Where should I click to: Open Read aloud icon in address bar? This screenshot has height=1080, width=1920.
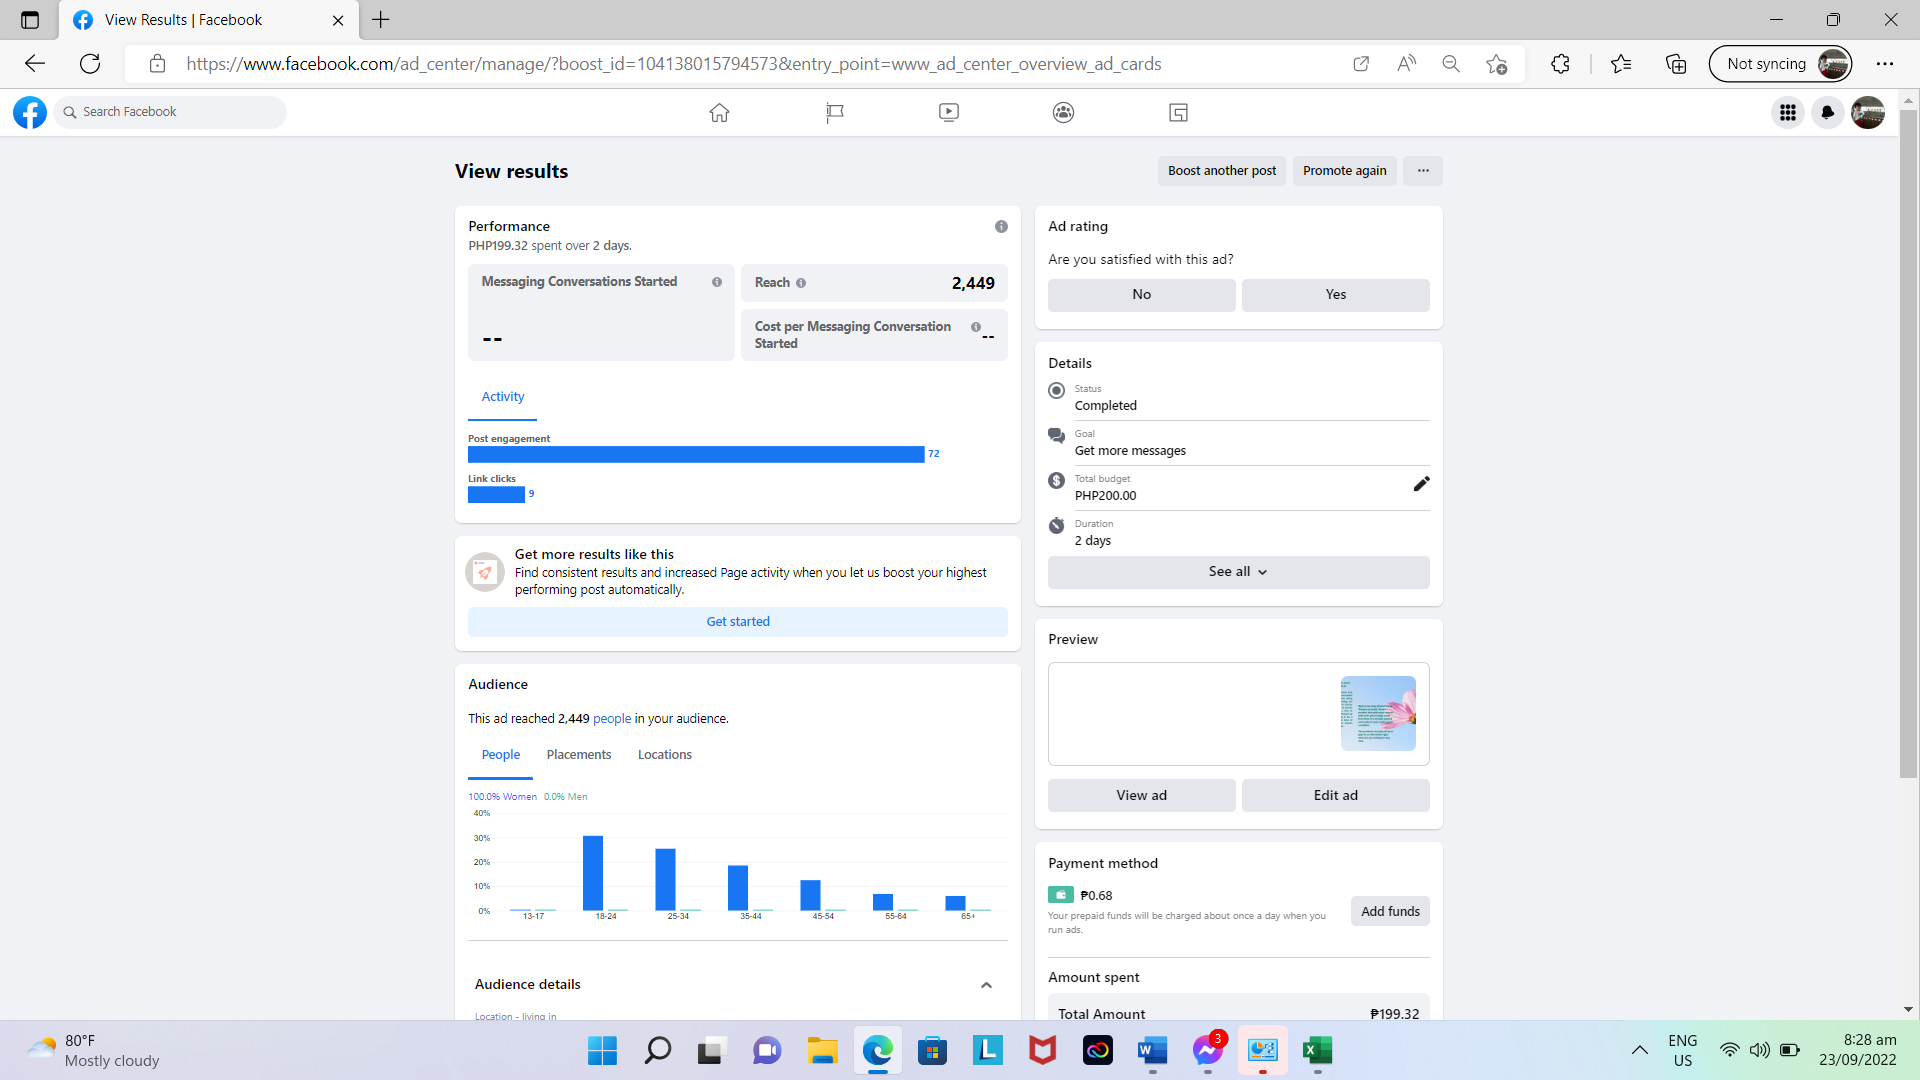1406,64
